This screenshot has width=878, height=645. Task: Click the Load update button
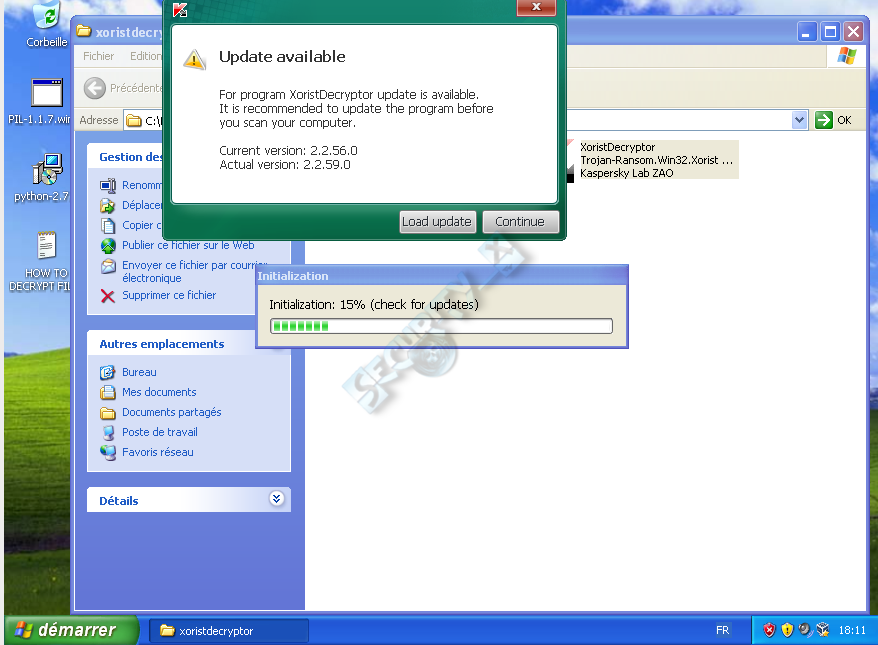437,222
